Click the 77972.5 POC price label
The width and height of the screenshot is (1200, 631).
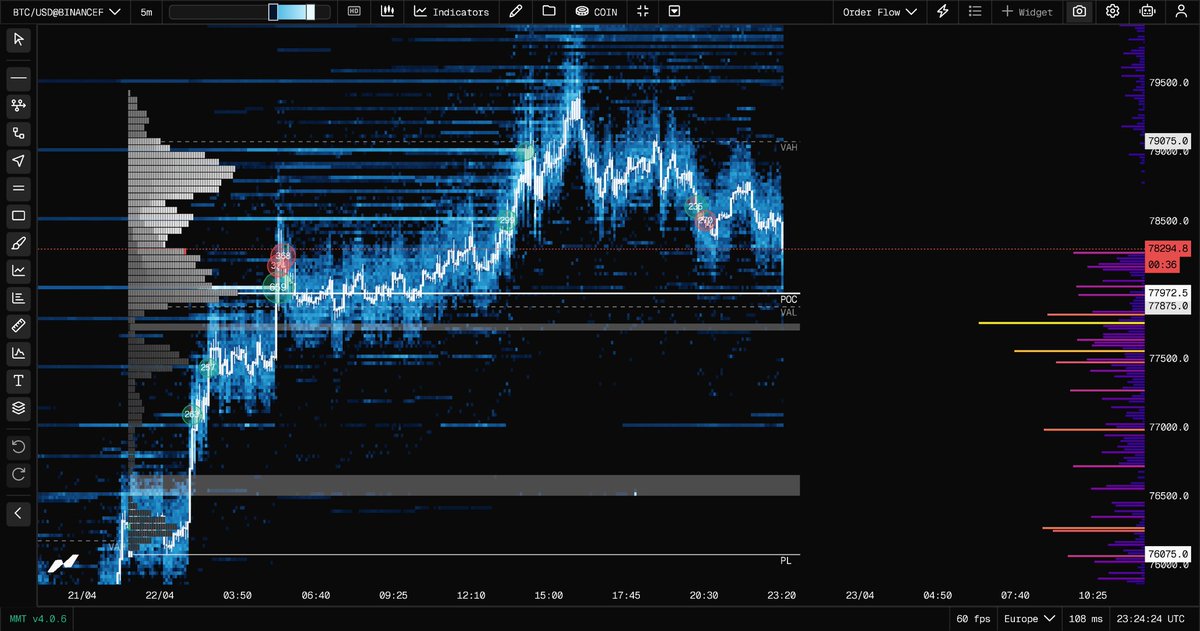tap(1168, 293)
